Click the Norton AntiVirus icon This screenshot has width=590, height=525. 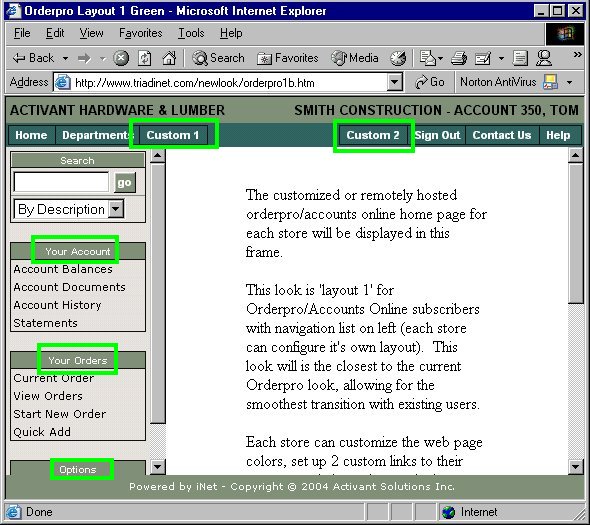tap(550, 82)
